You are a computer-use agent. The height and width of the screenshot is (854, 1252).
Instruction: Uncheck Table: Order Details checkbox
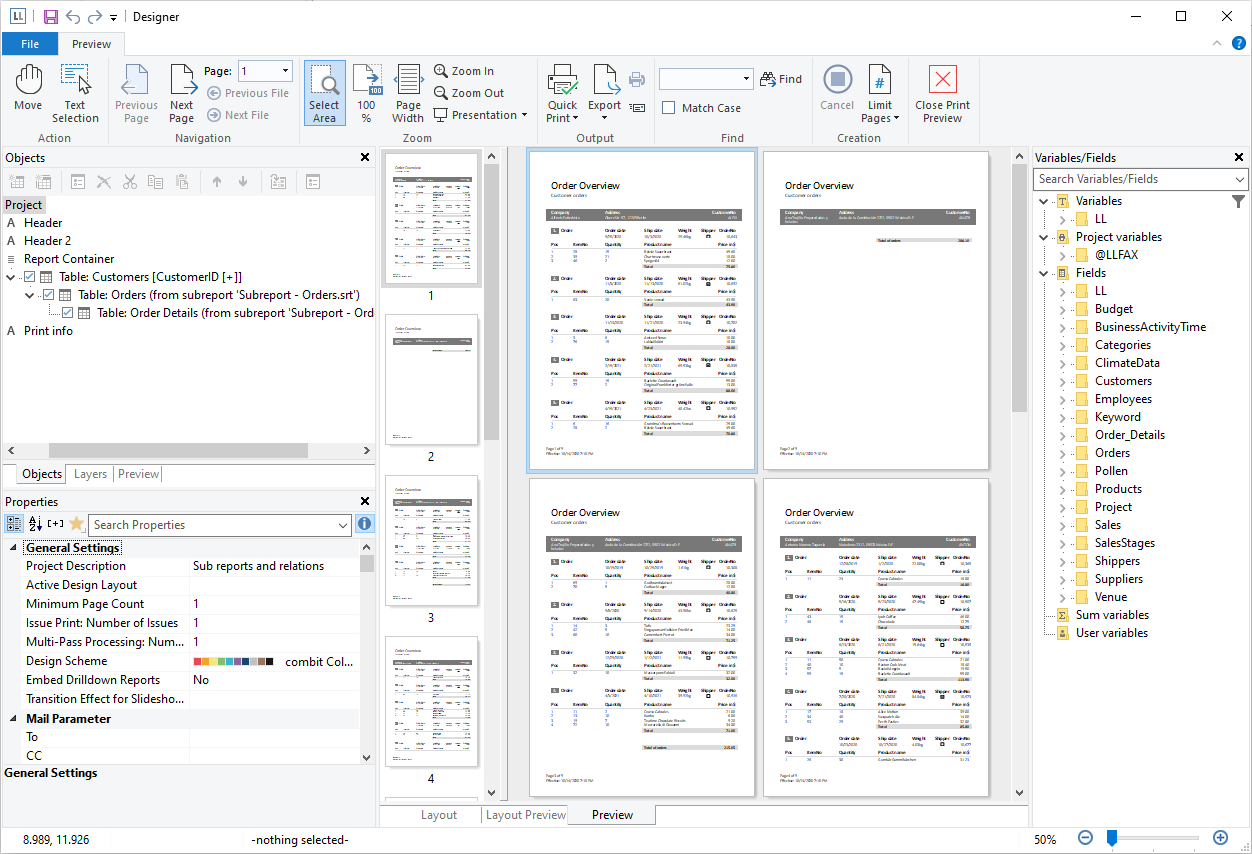point(67,313)
